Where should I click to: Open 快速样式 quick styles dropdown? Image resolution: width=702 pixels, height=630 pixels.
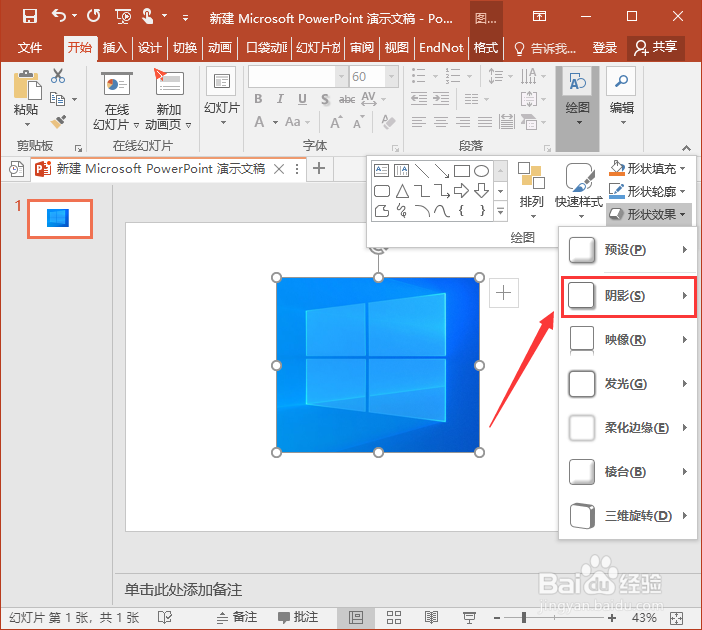pos(579,190)
